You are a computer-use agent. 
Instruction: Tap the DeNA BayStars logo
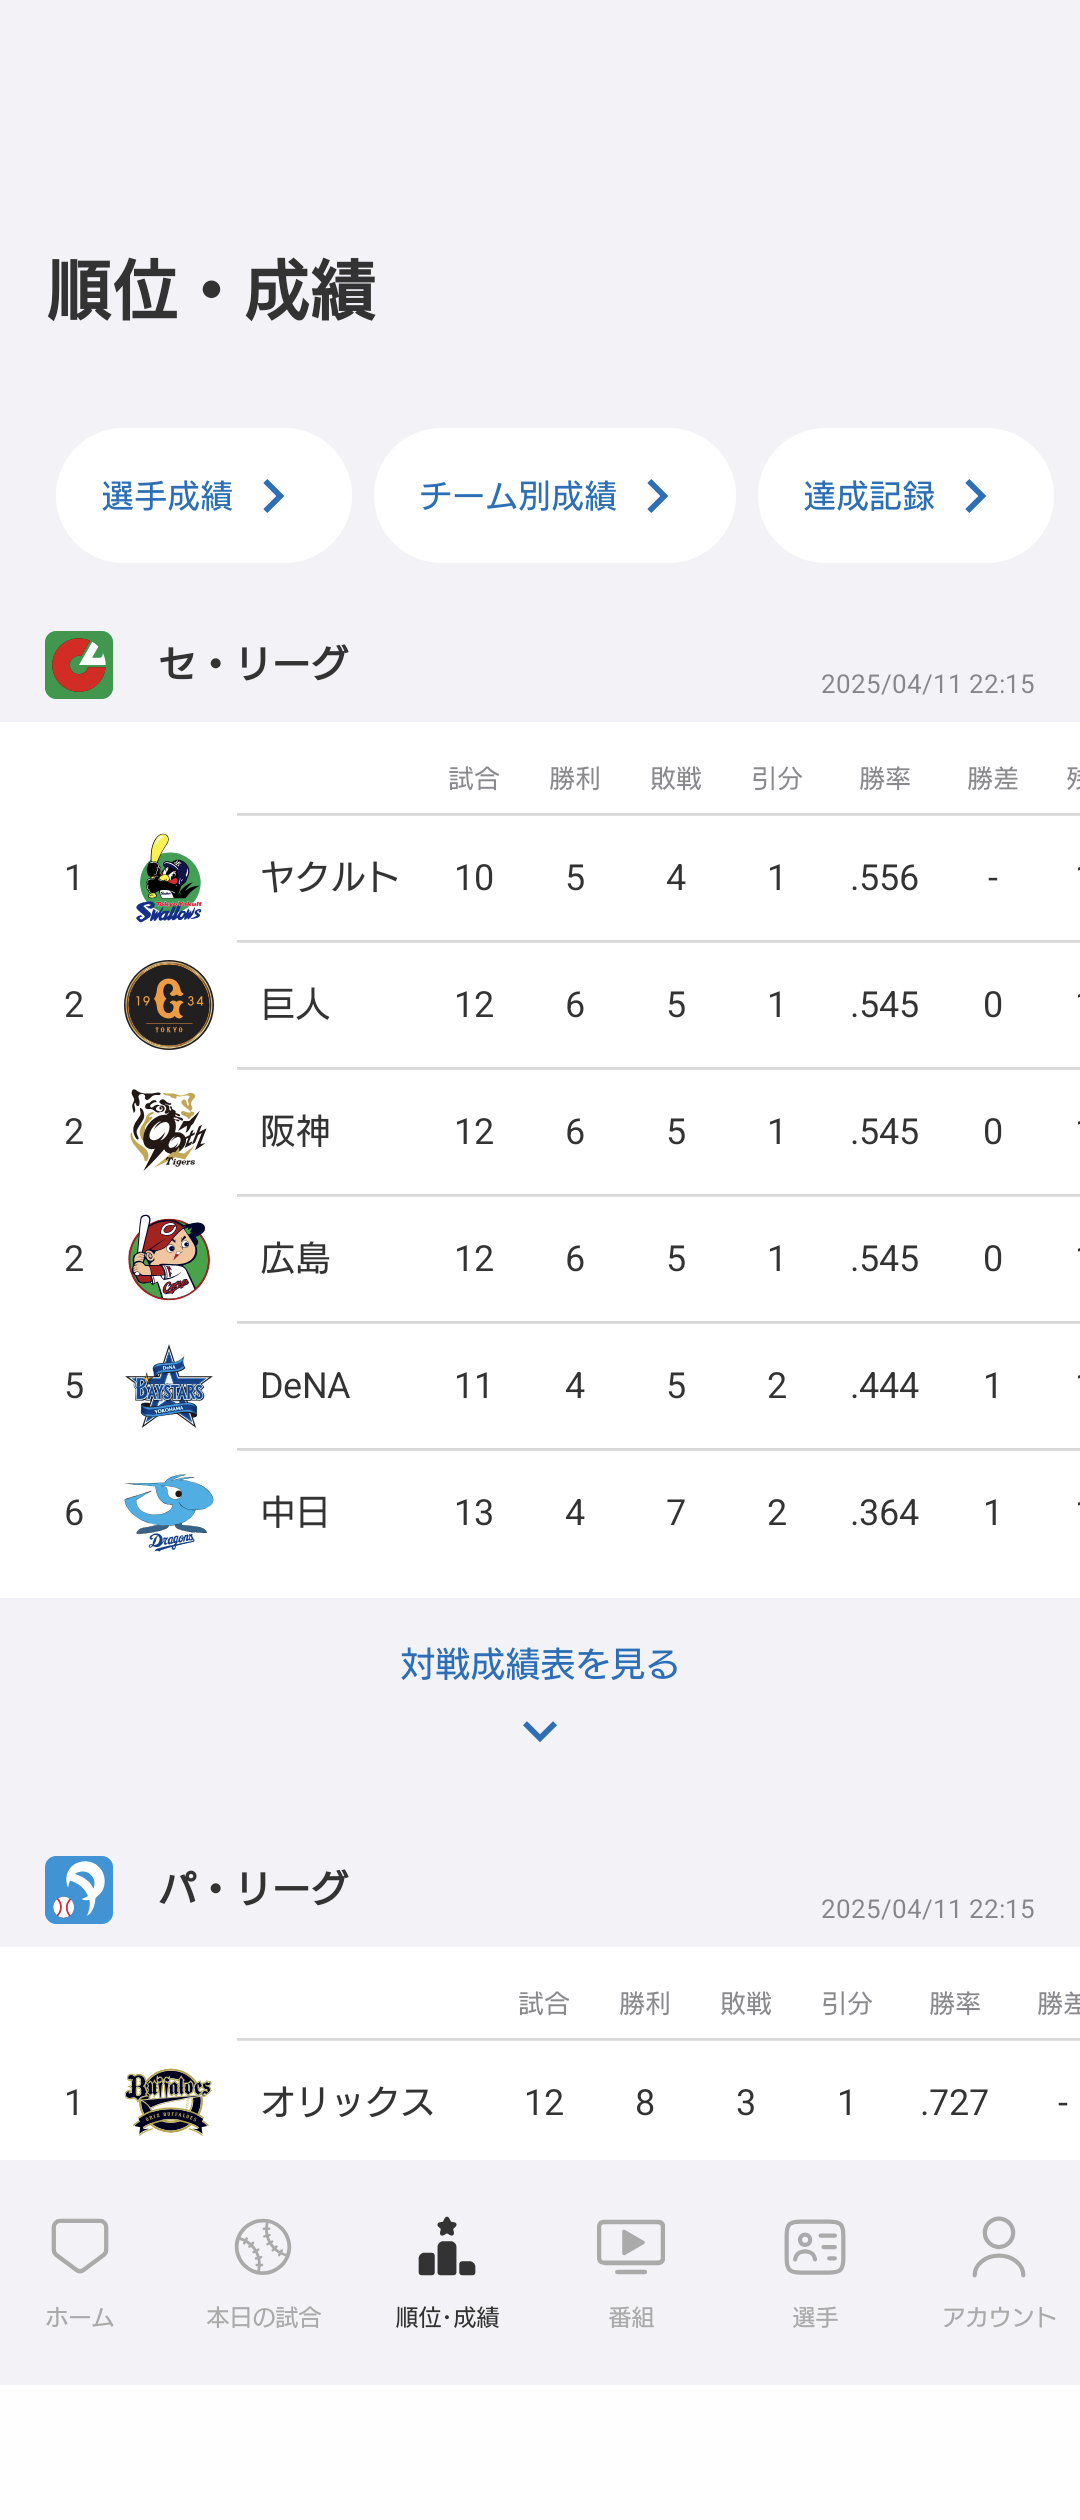pyautogui.click(x=169, y=1386)
